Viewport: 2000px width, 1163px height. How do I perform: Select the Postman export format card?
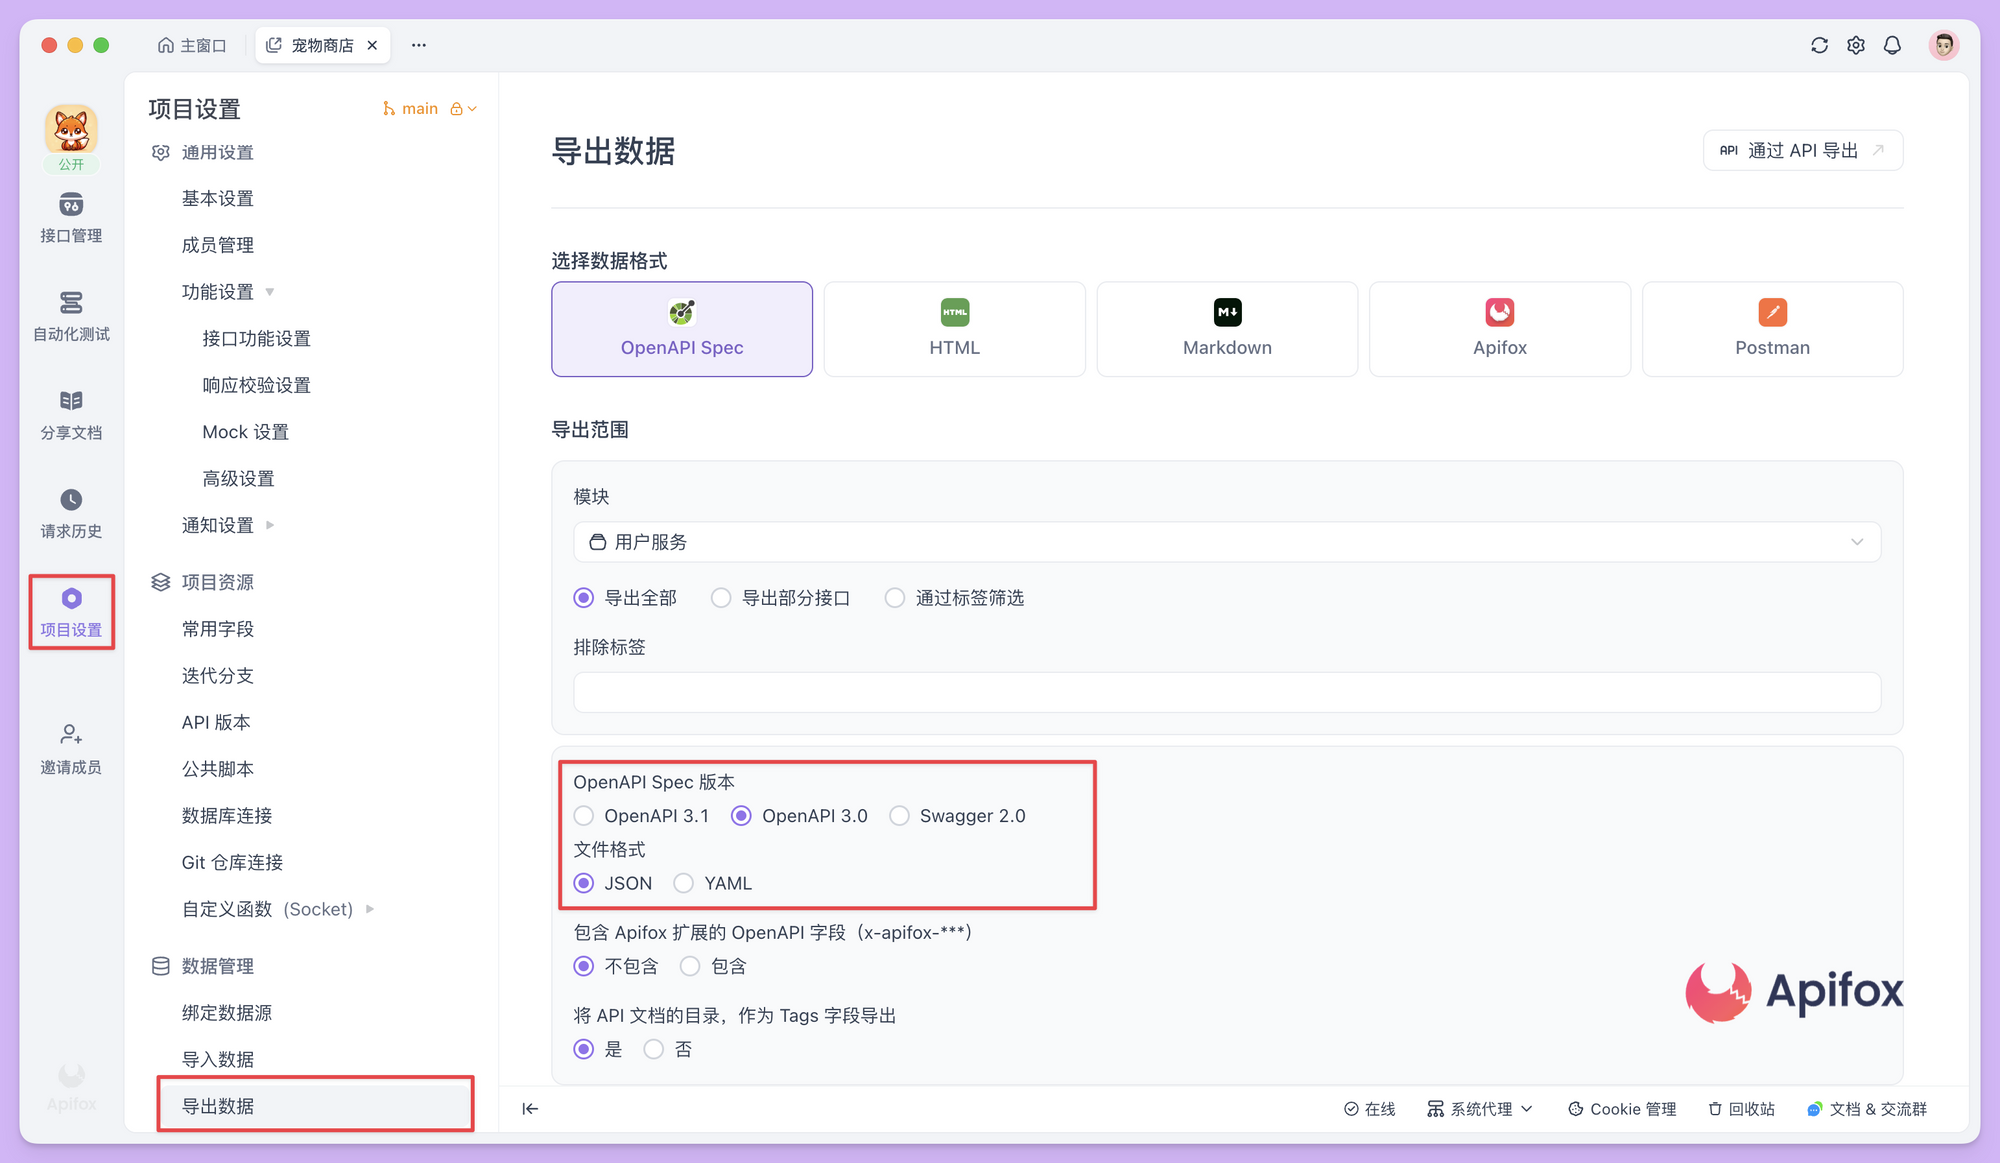(x=1772, y=329)
